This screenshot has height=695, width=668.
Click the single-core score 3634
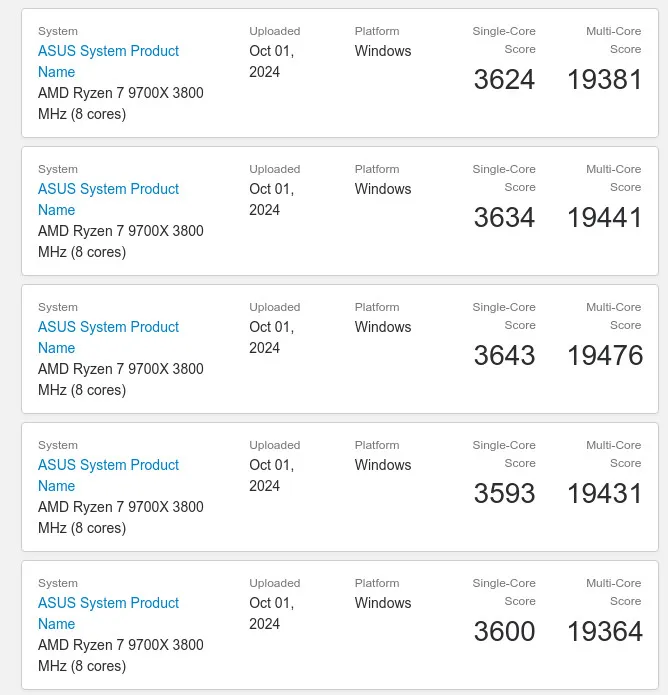pos(504,218)
